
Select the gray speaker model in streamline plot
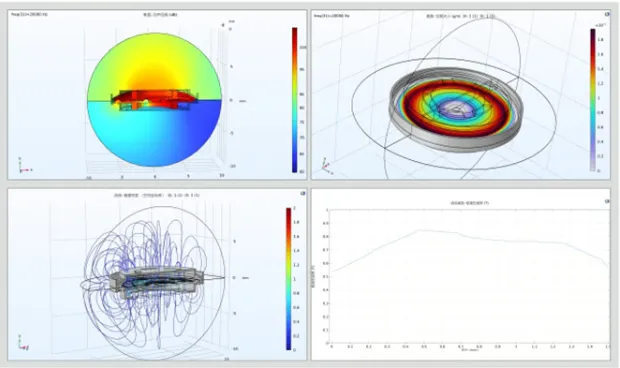click(x=156, y=282)
